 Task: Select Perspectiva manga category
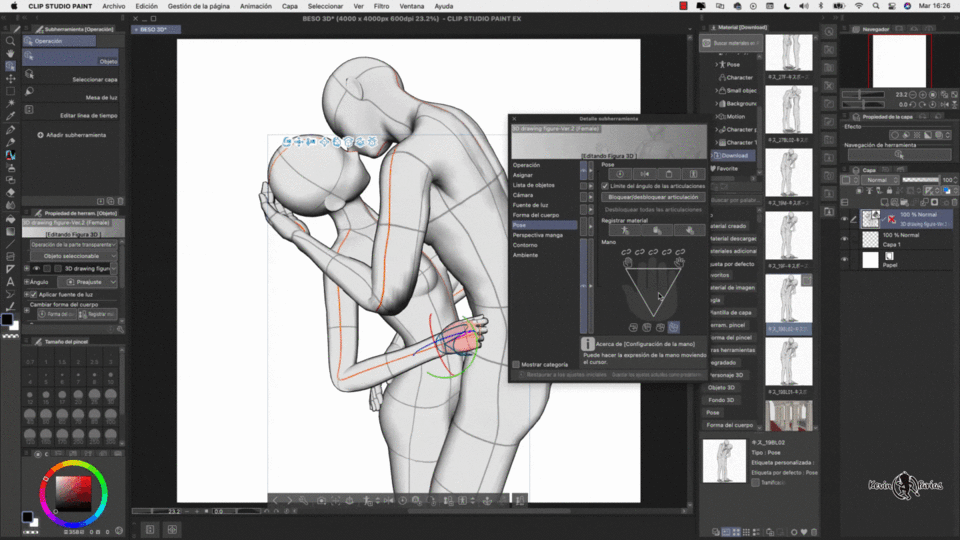[538, 235]
